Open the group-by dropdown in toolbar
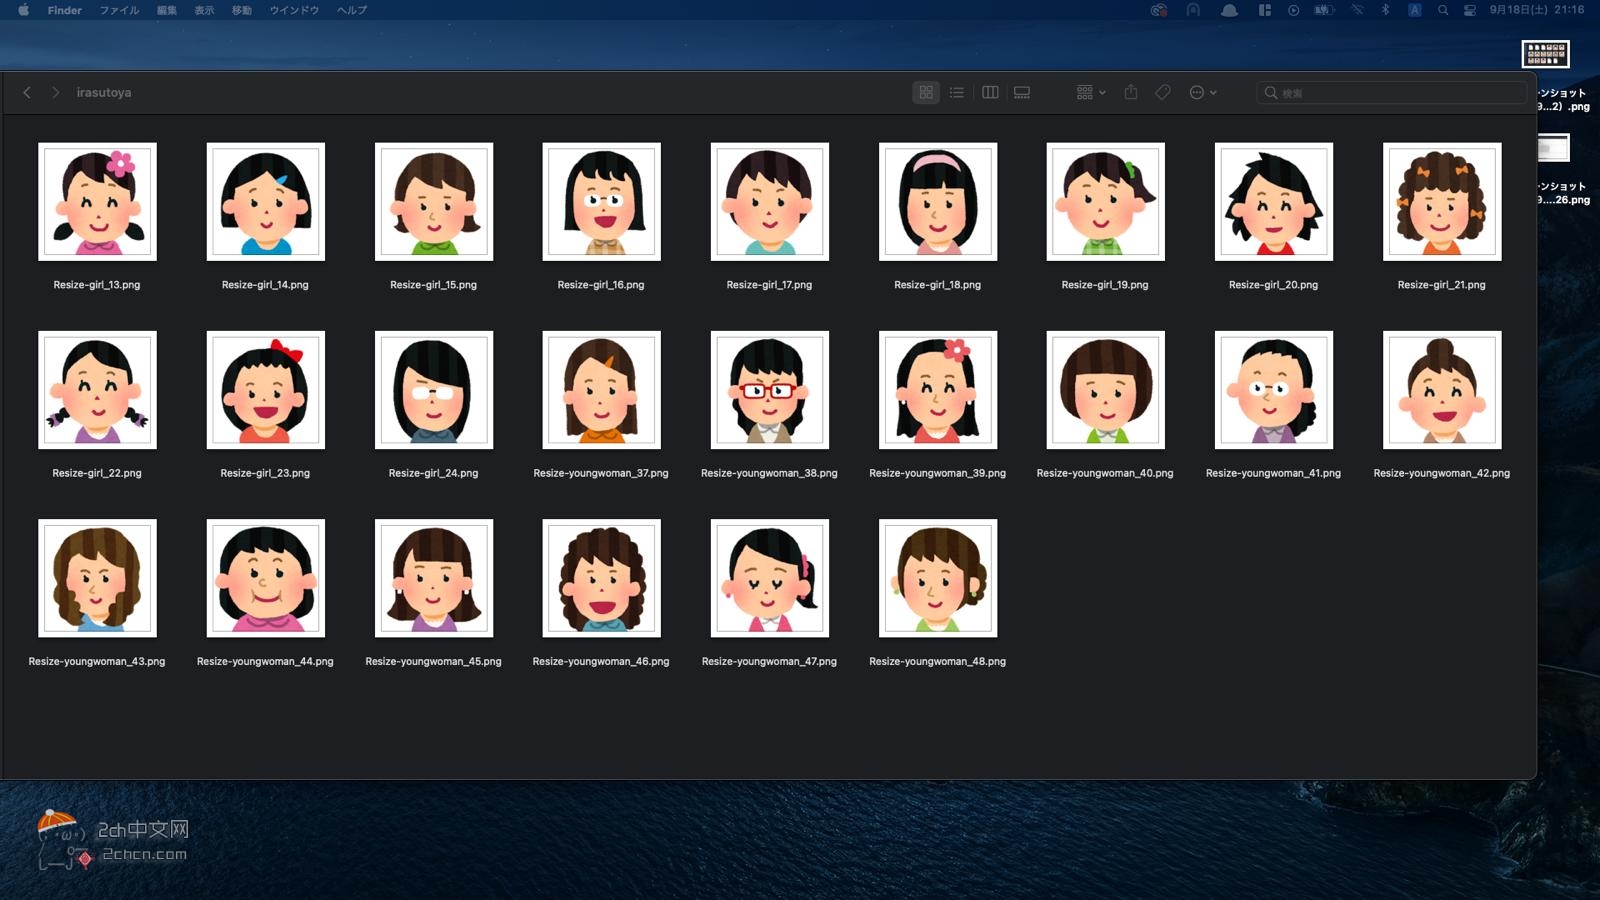Screen dimensions: 1600x900 [x=1091, y=92]
